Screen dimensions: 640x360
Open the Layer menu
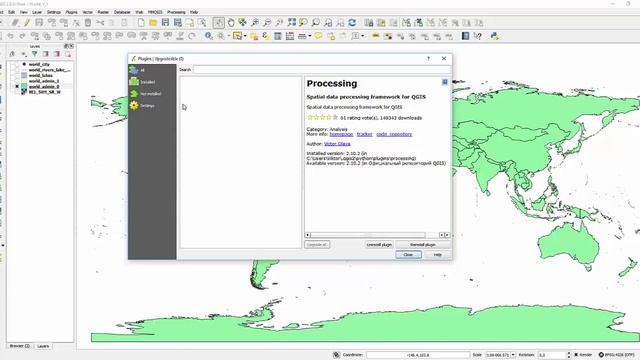click(x=37, y=12)
